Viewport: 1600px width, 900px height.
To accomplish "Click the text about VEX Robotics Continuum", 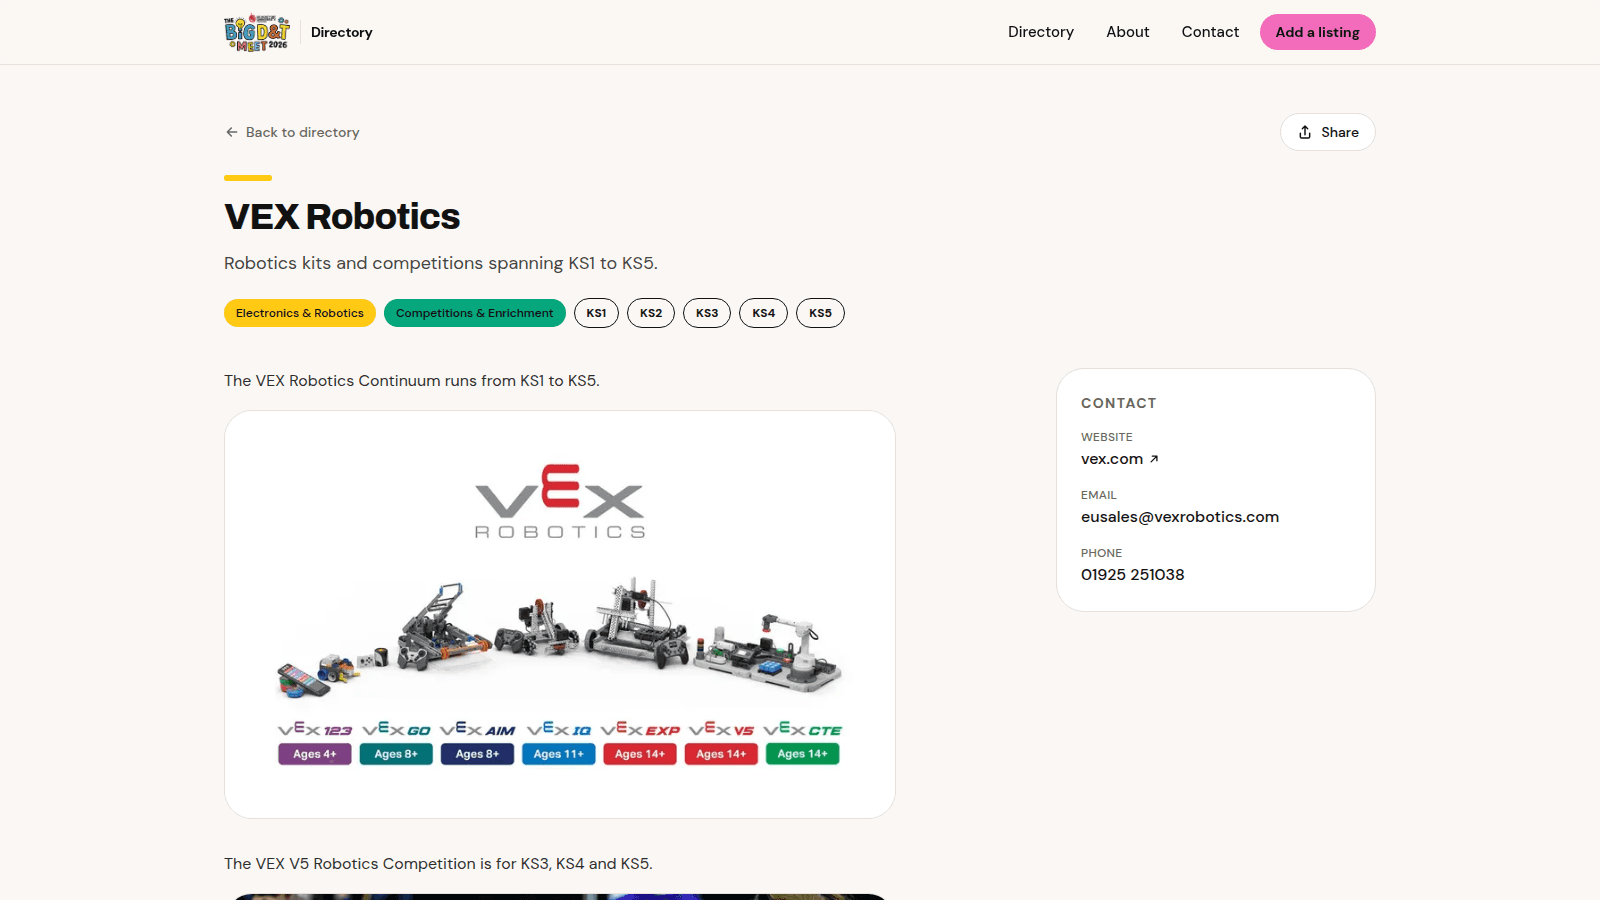I will (x=412, y=381).
